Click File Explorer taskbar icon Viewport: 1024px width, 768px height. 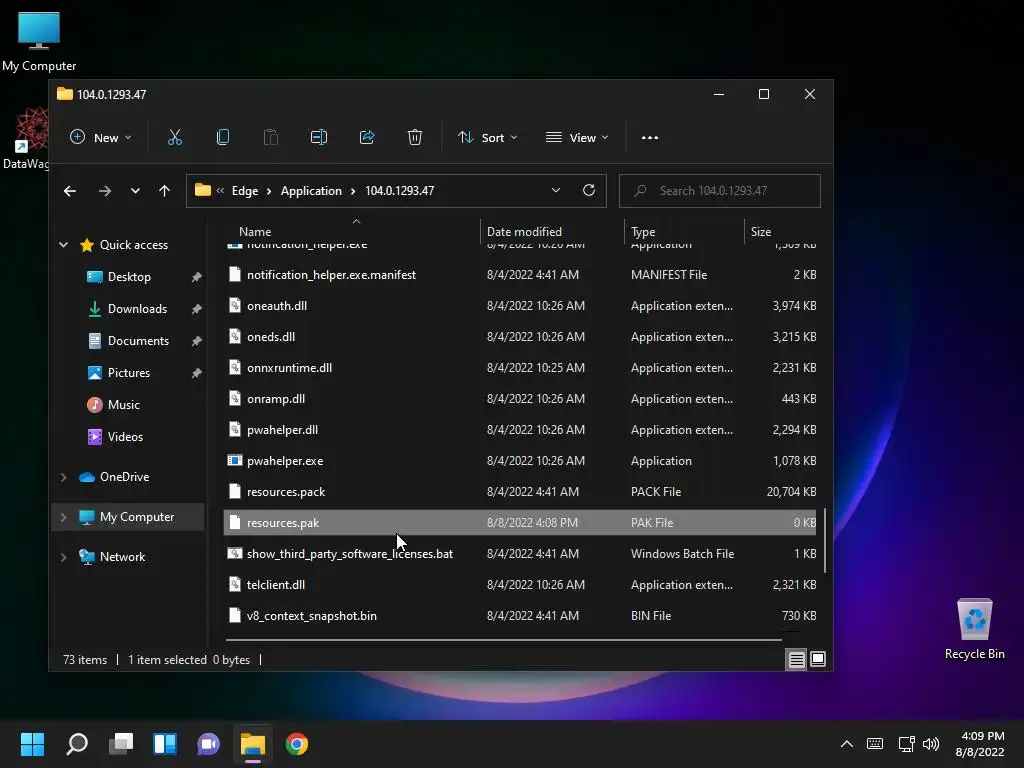253,744
